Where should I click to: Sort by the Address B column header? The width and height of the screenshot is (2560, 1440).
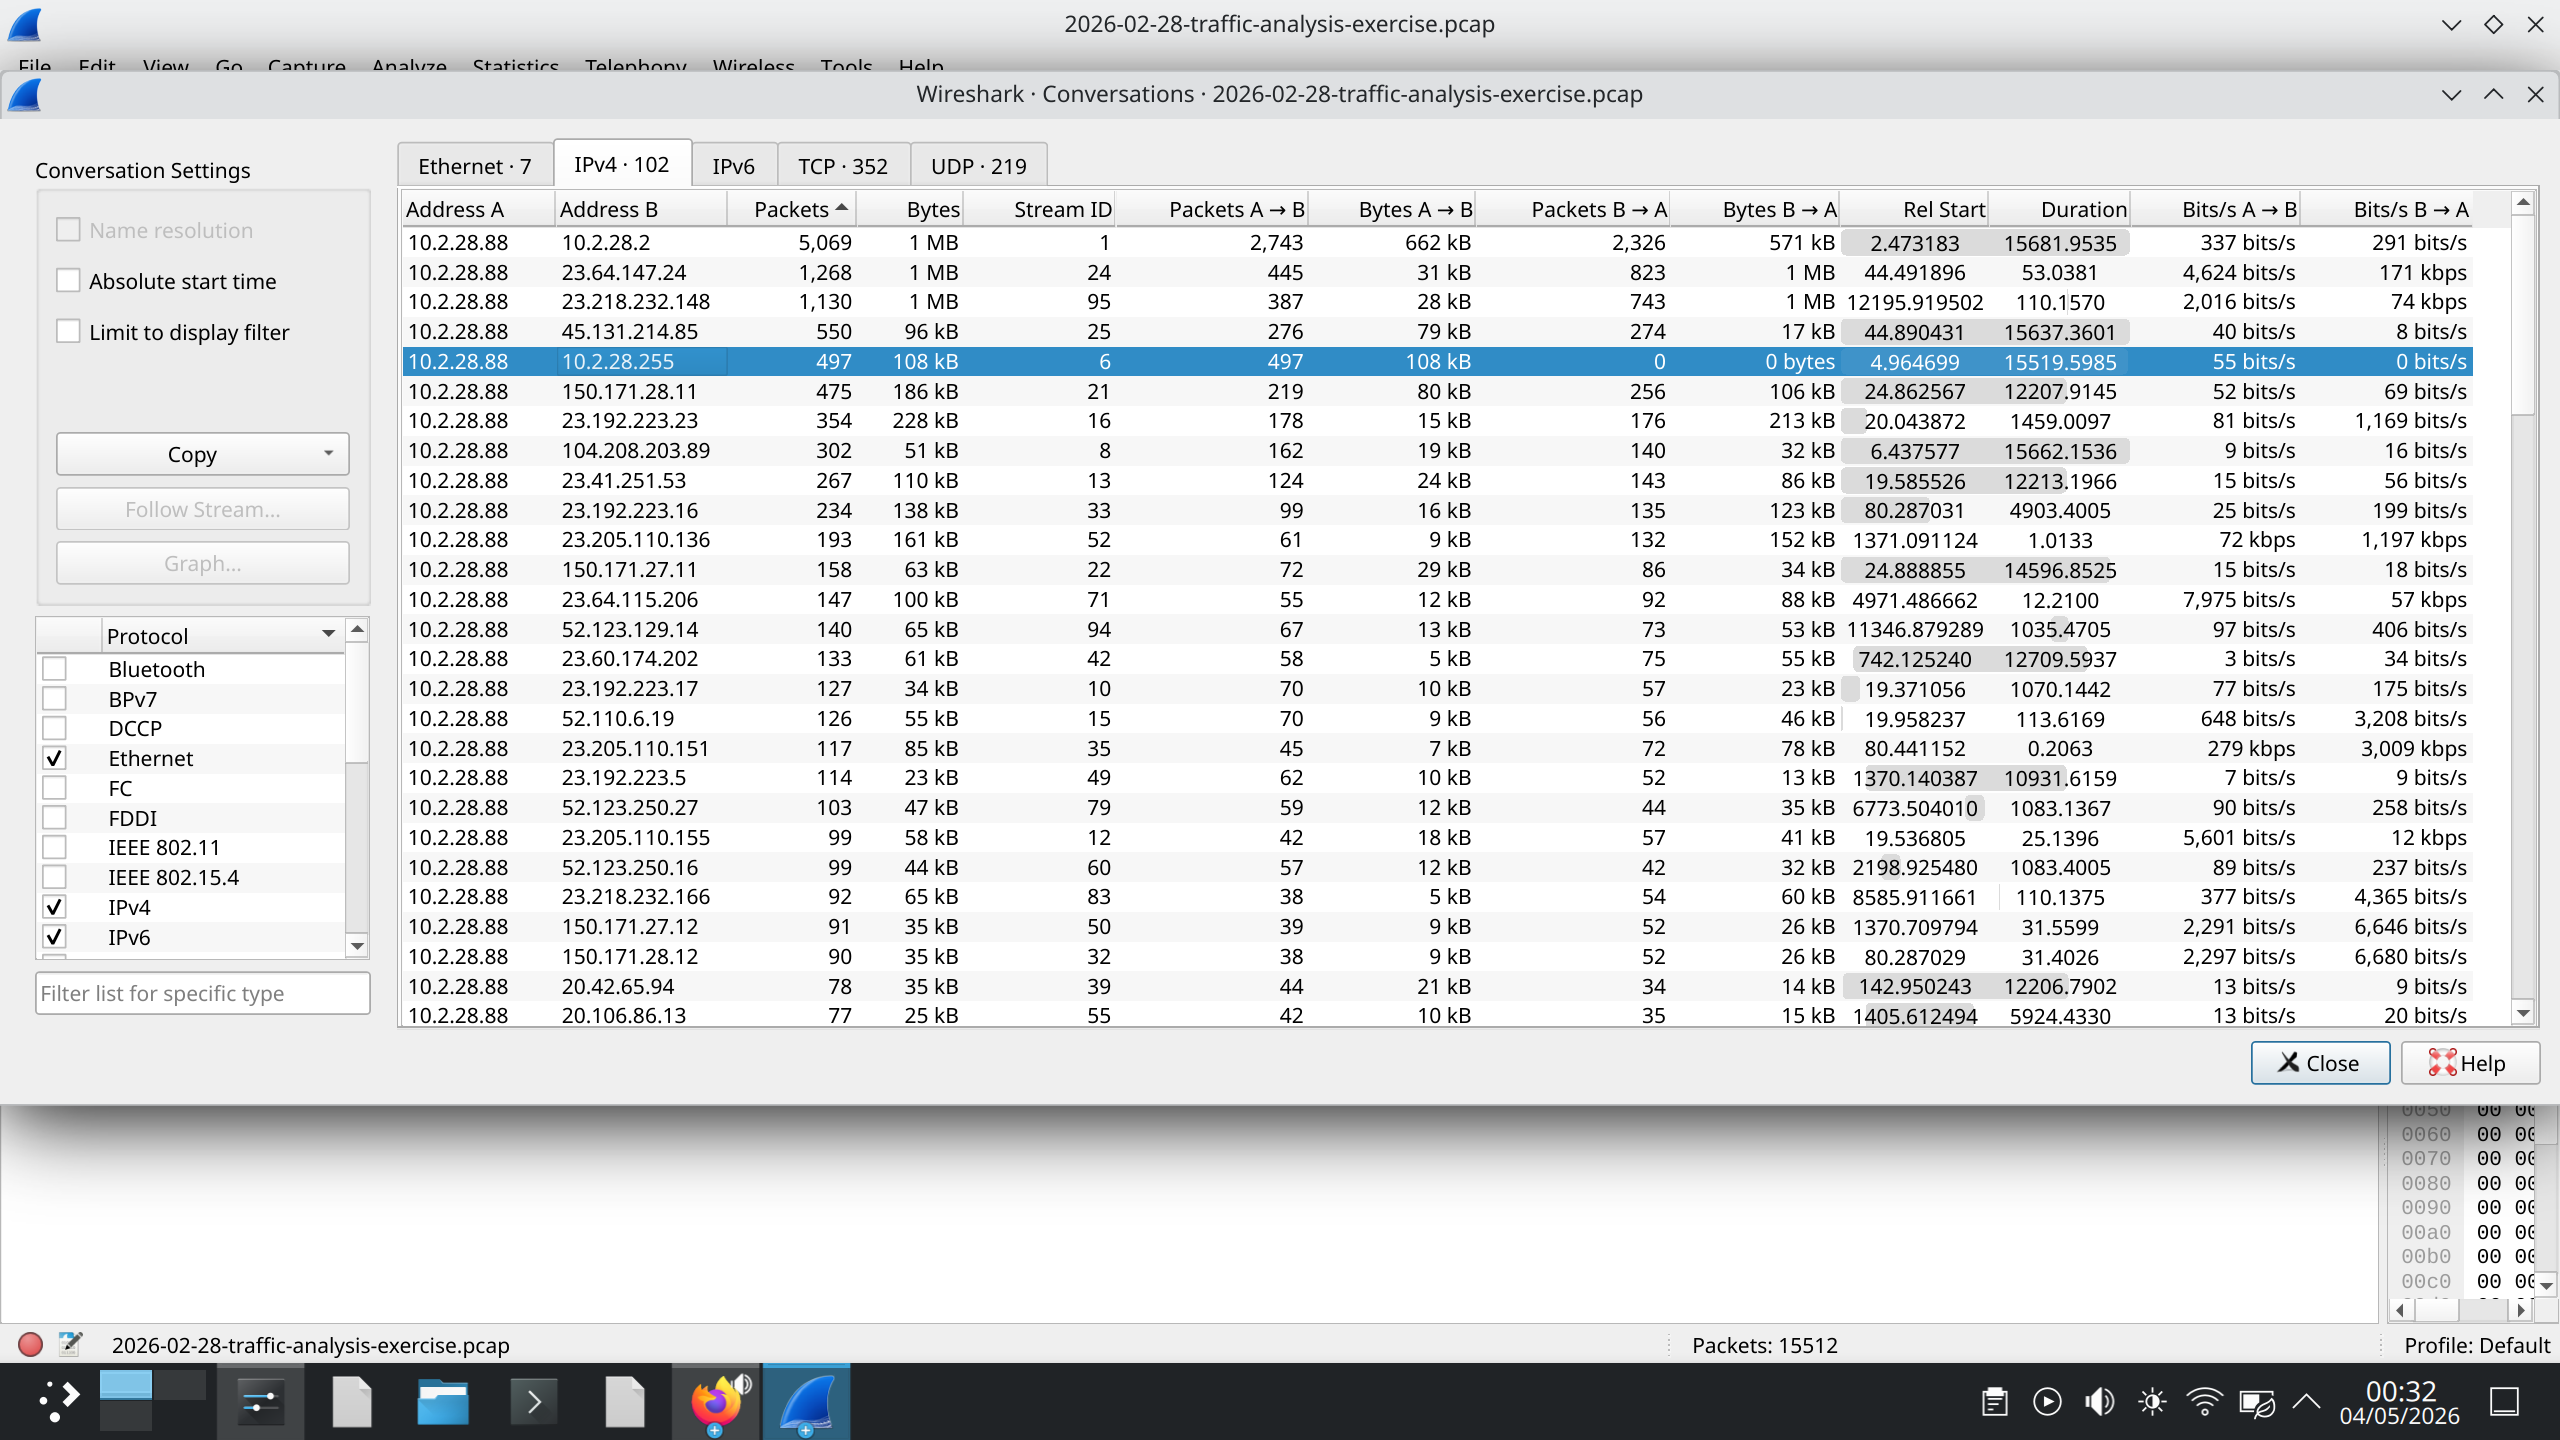pos(641,209)
